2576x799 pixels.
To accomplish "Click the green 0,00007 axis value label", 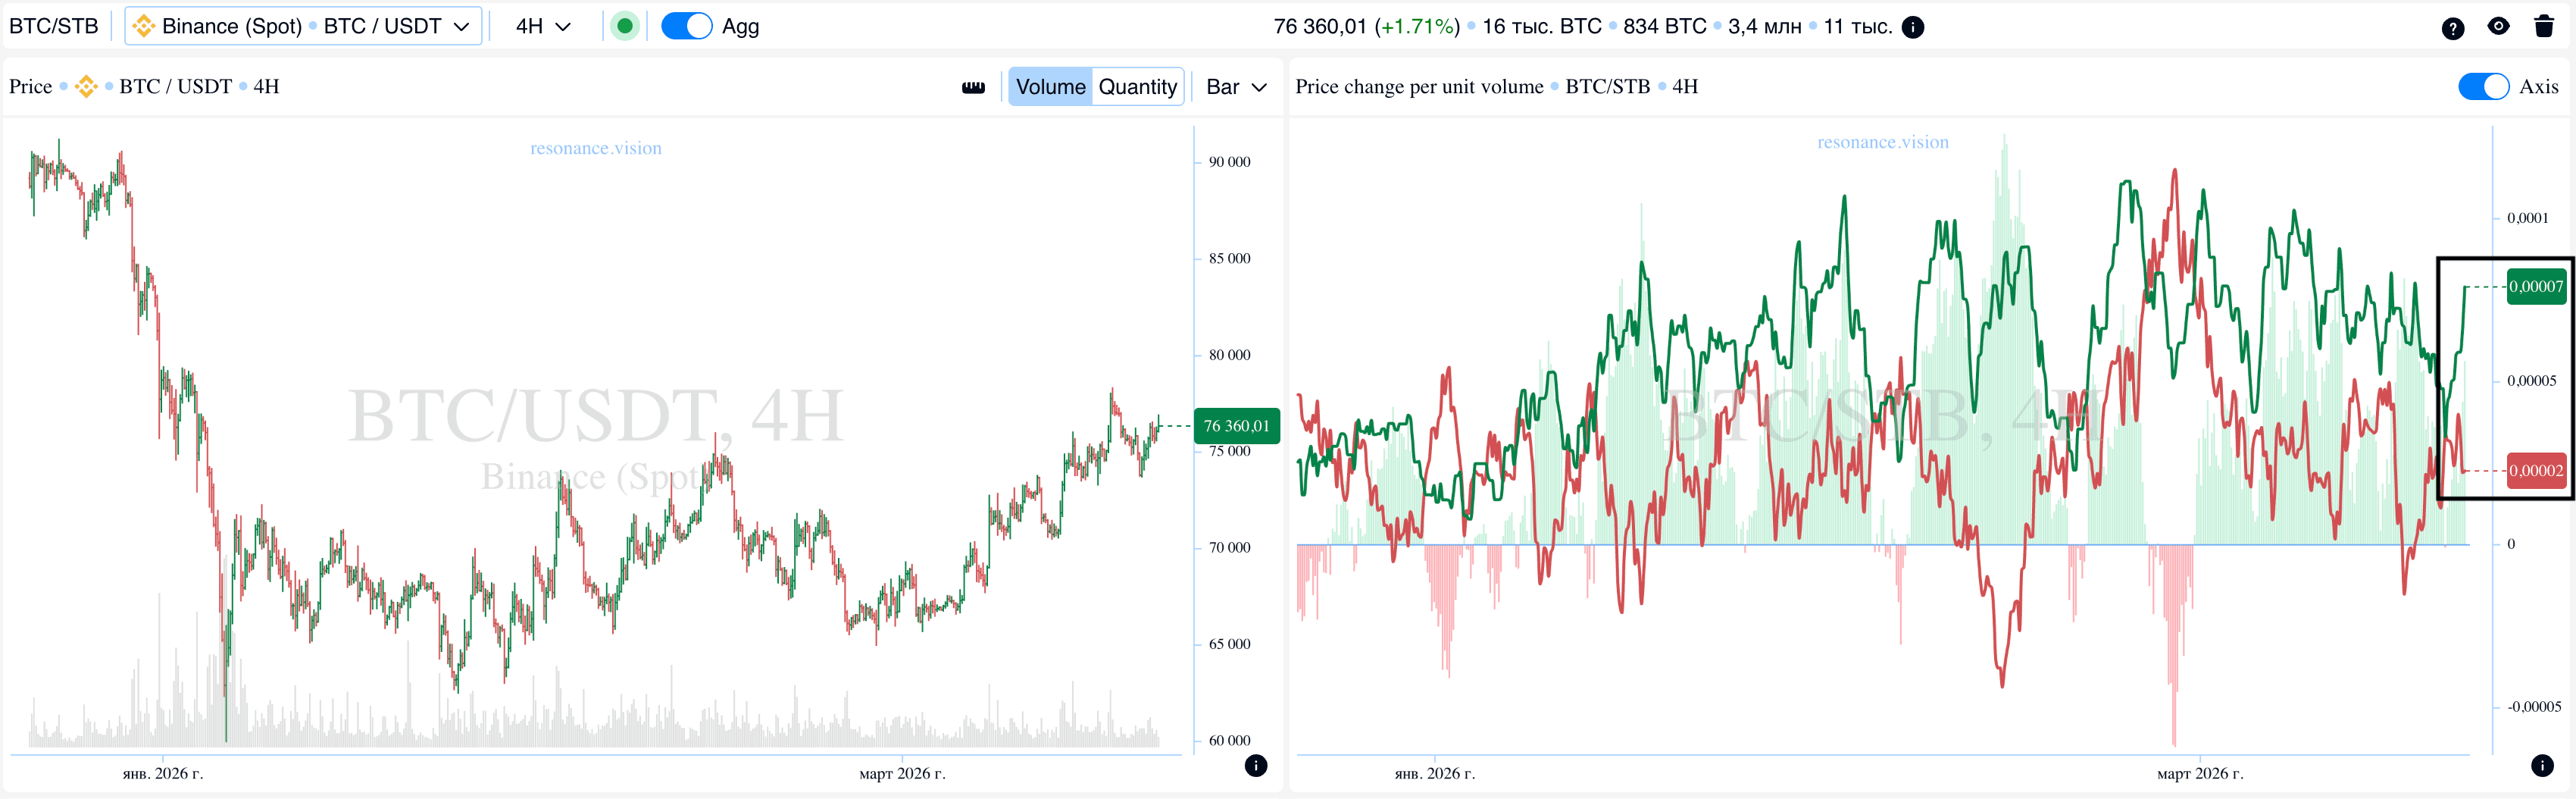I will point(2536,287).
